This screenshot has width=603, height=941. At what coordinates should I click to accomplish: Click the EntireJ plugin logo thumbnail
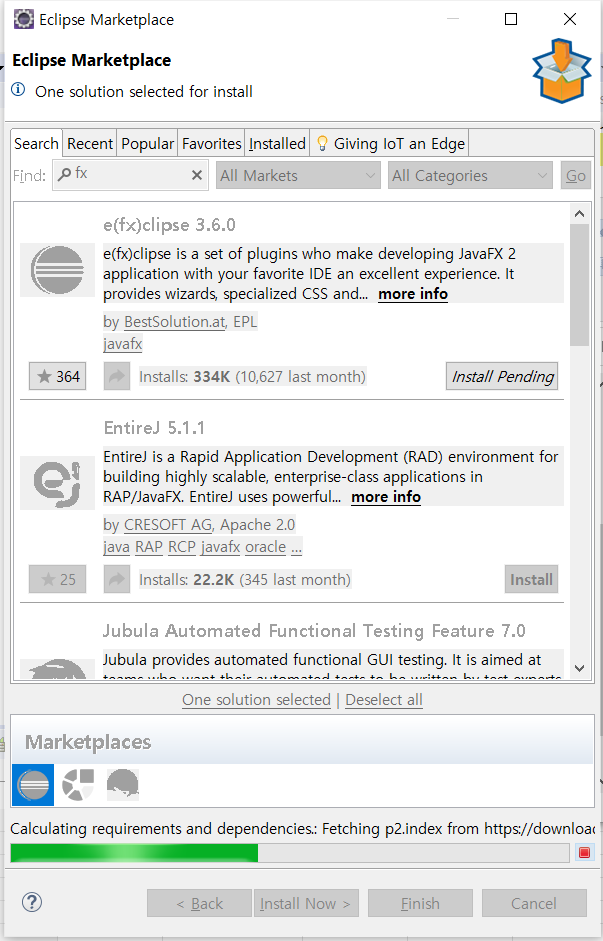click(x=58, y=483)
